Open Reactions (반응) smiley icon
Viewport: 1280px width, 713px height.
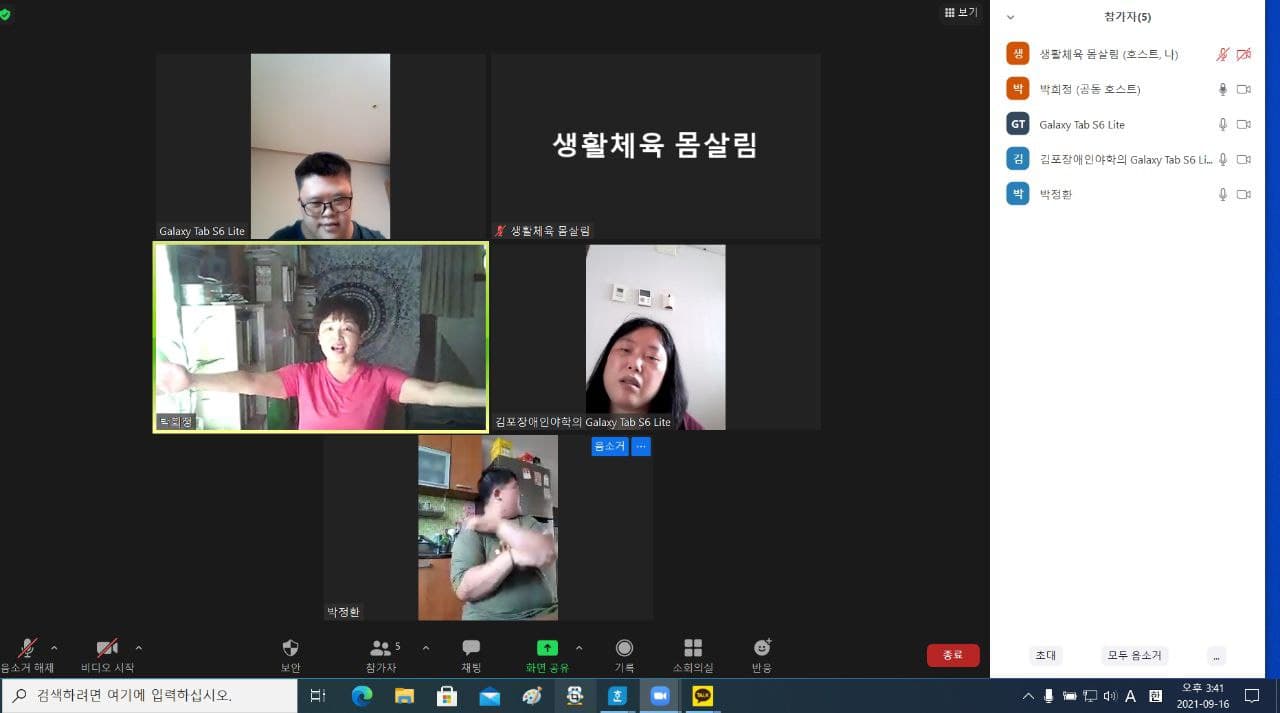point(762,648)
